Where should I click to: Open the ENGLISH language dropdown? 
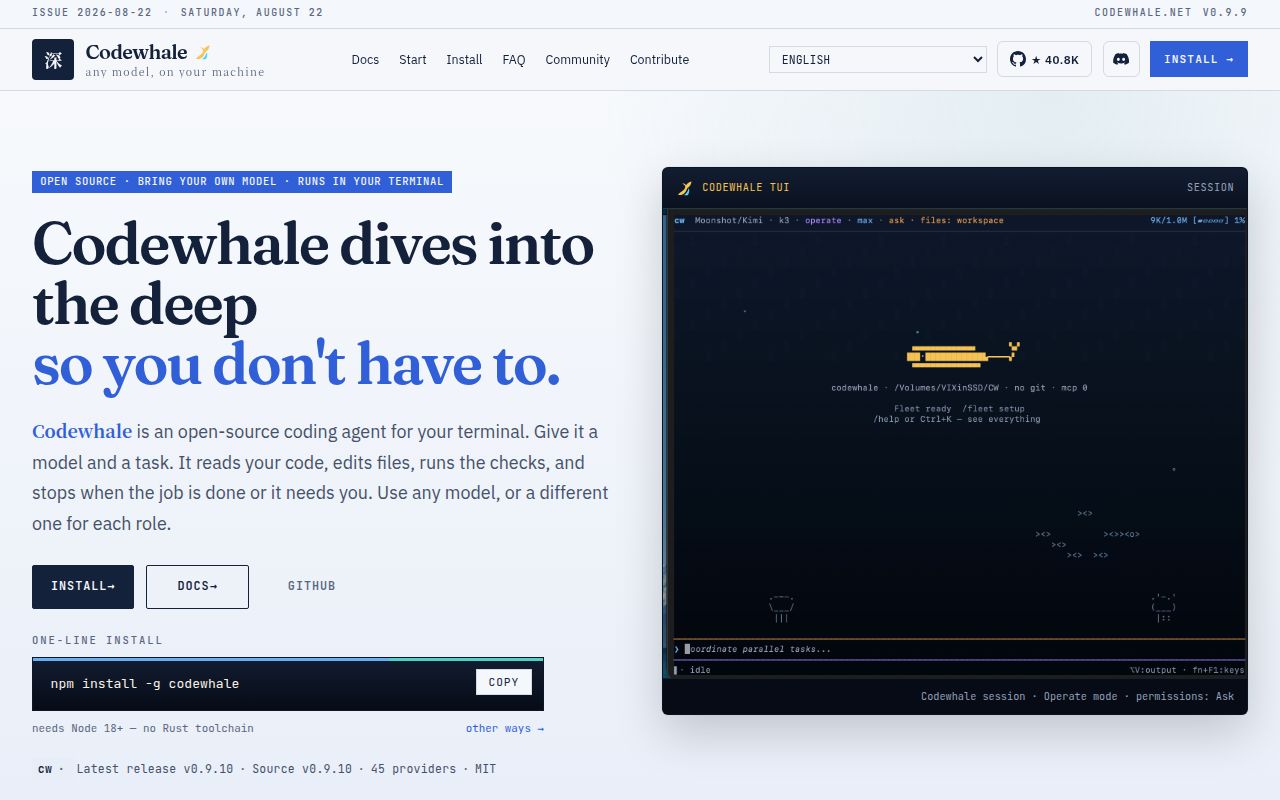tap(878, 59)
